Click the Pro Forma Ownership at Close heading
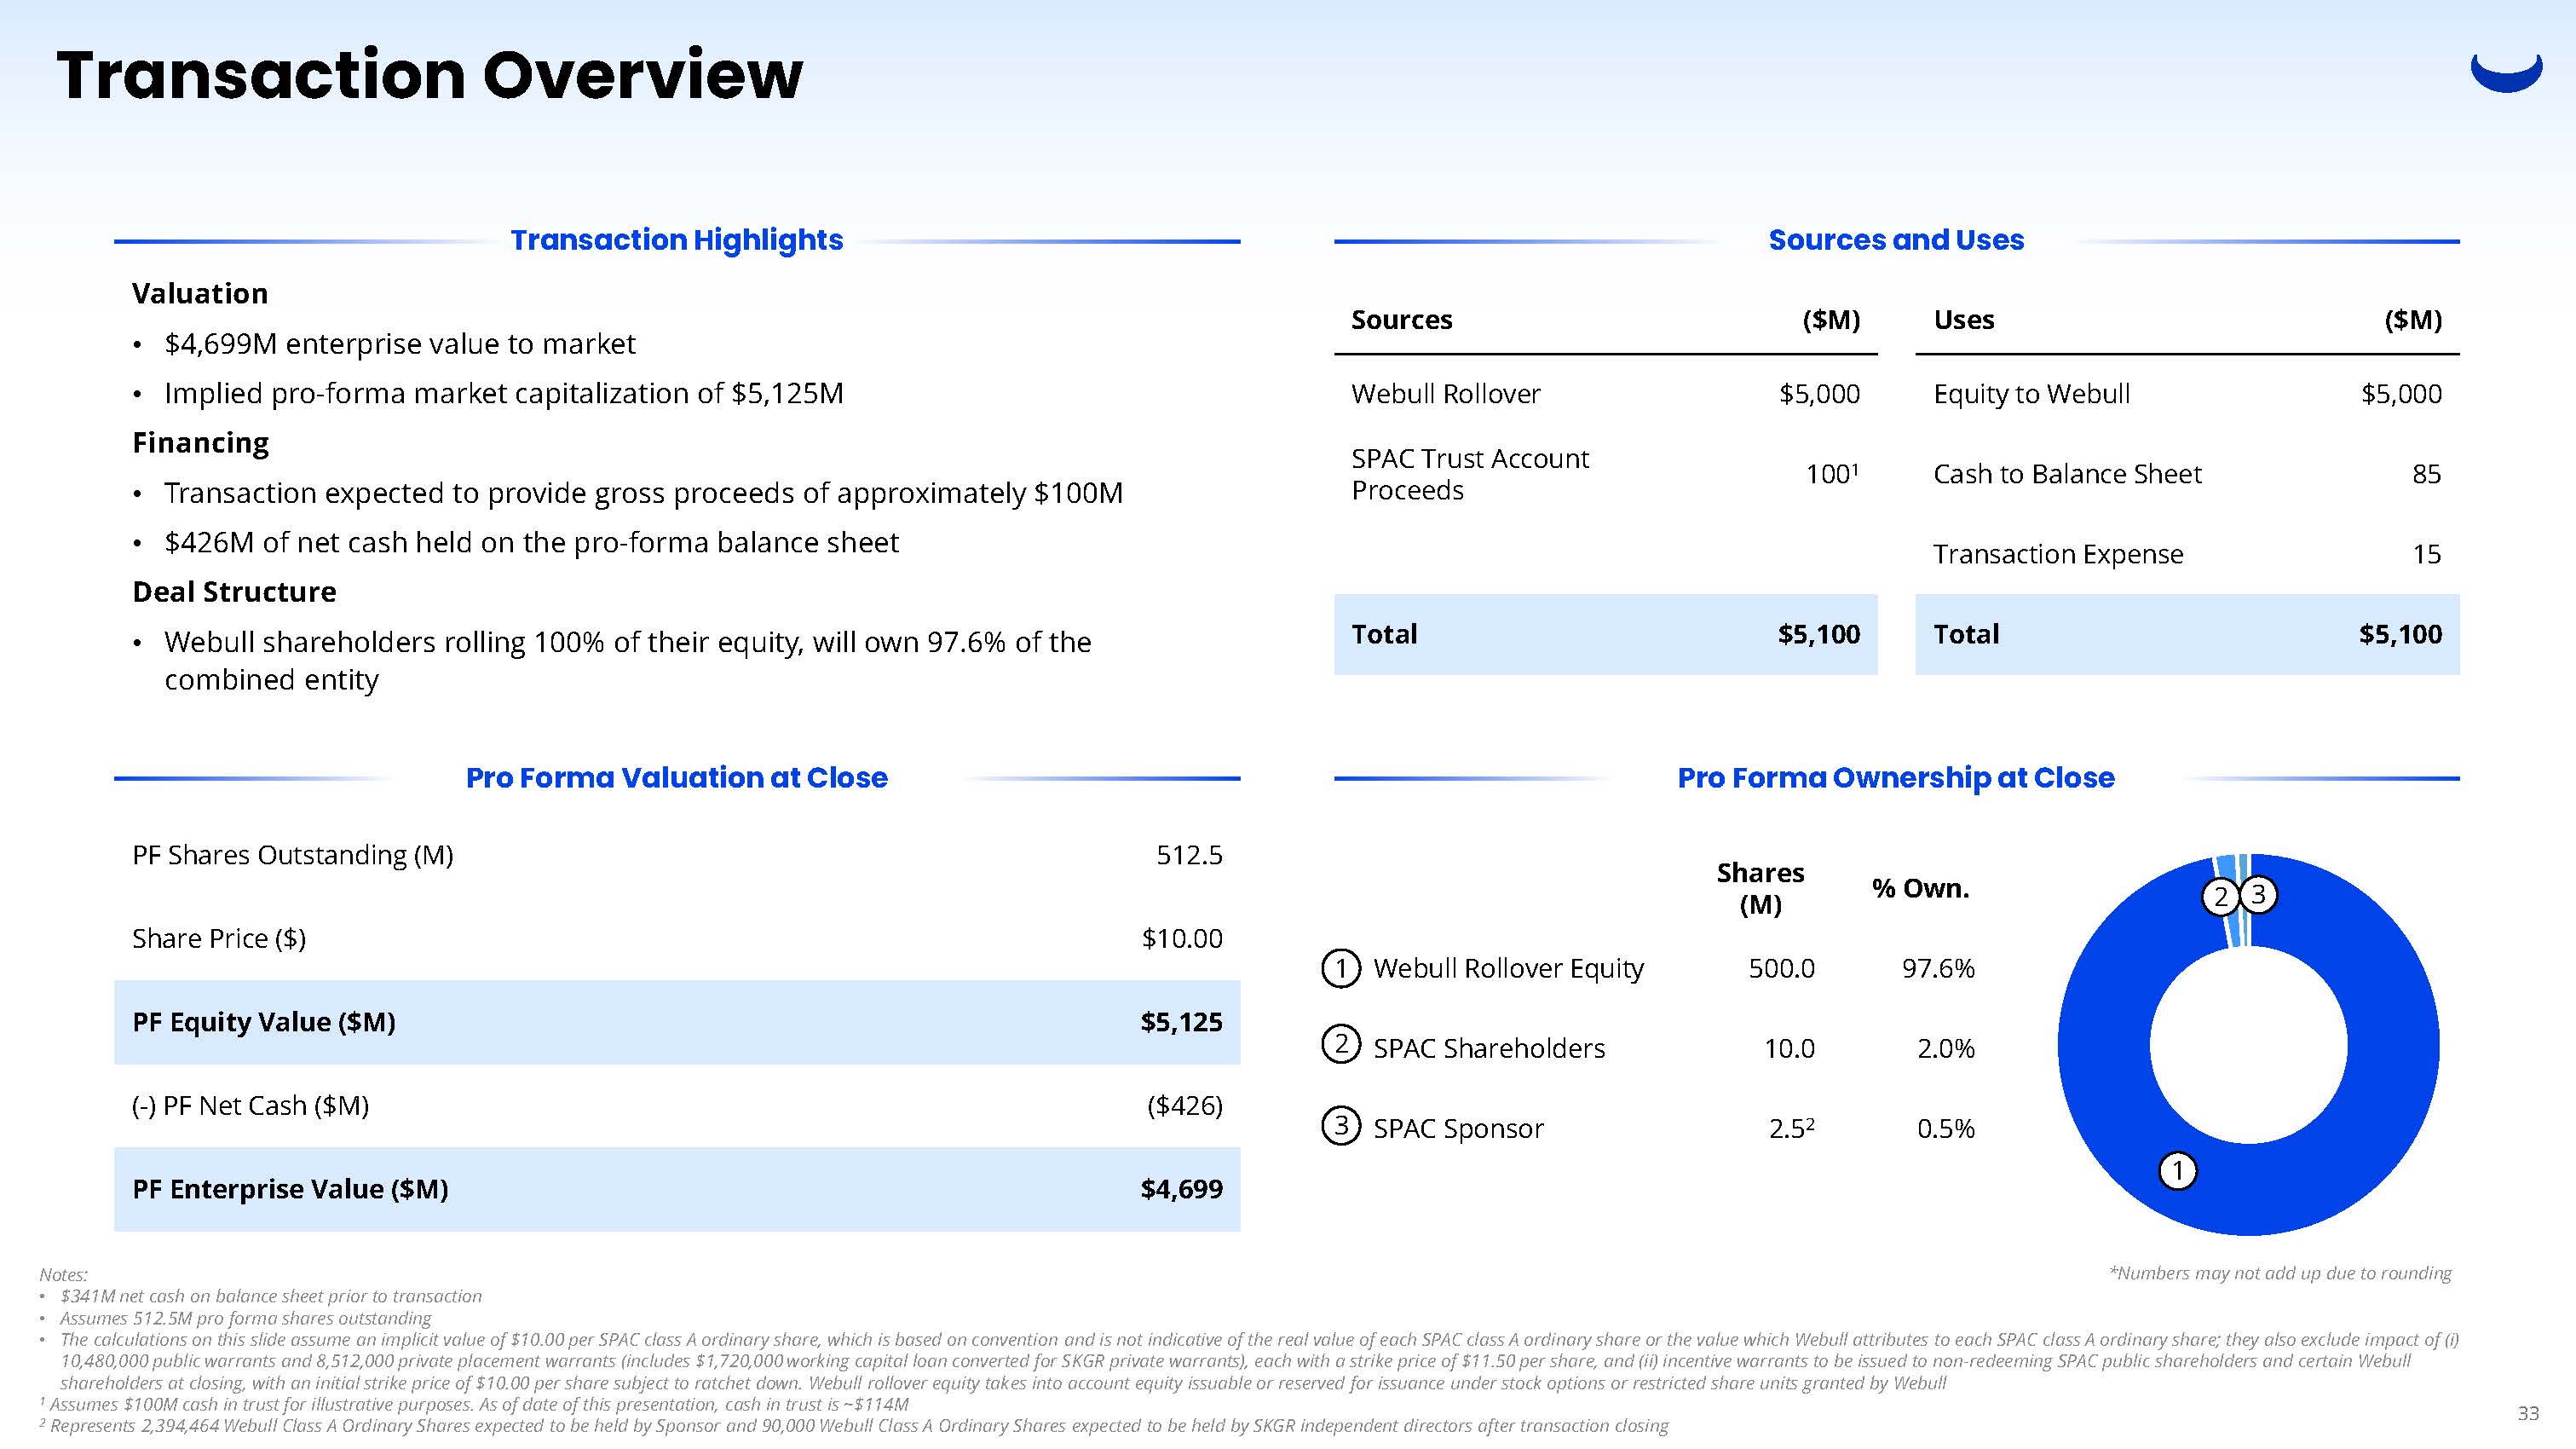This screenshot has height=1449, width=2576. point(1895,778)
